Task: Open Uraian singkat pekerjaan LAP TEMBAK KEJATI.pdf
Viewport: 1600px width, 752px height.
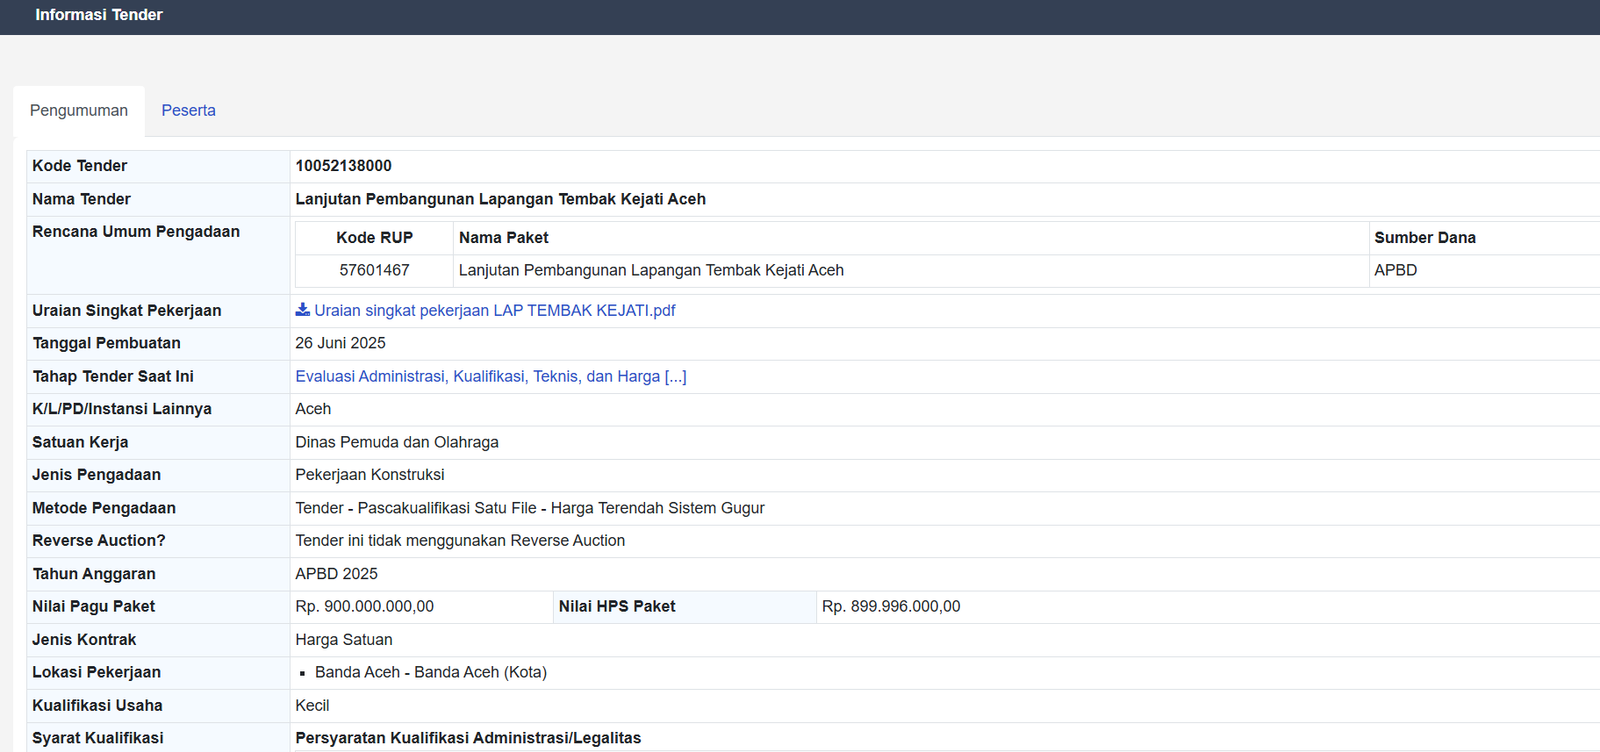Action: [x=494, y=311]
